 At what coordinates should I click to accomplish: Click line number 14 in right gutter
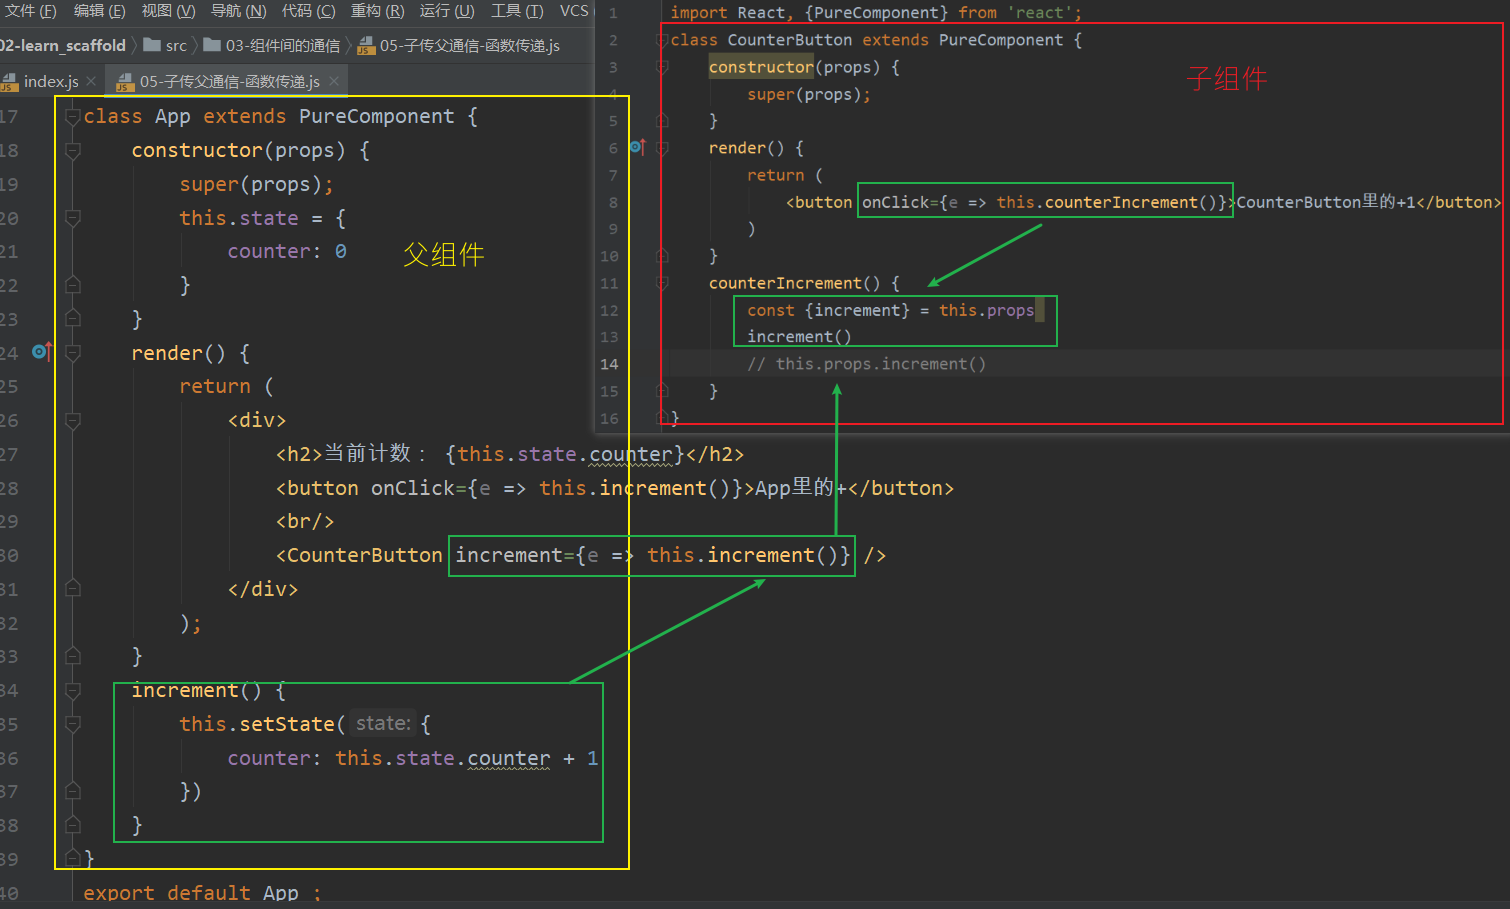point(609,364)
